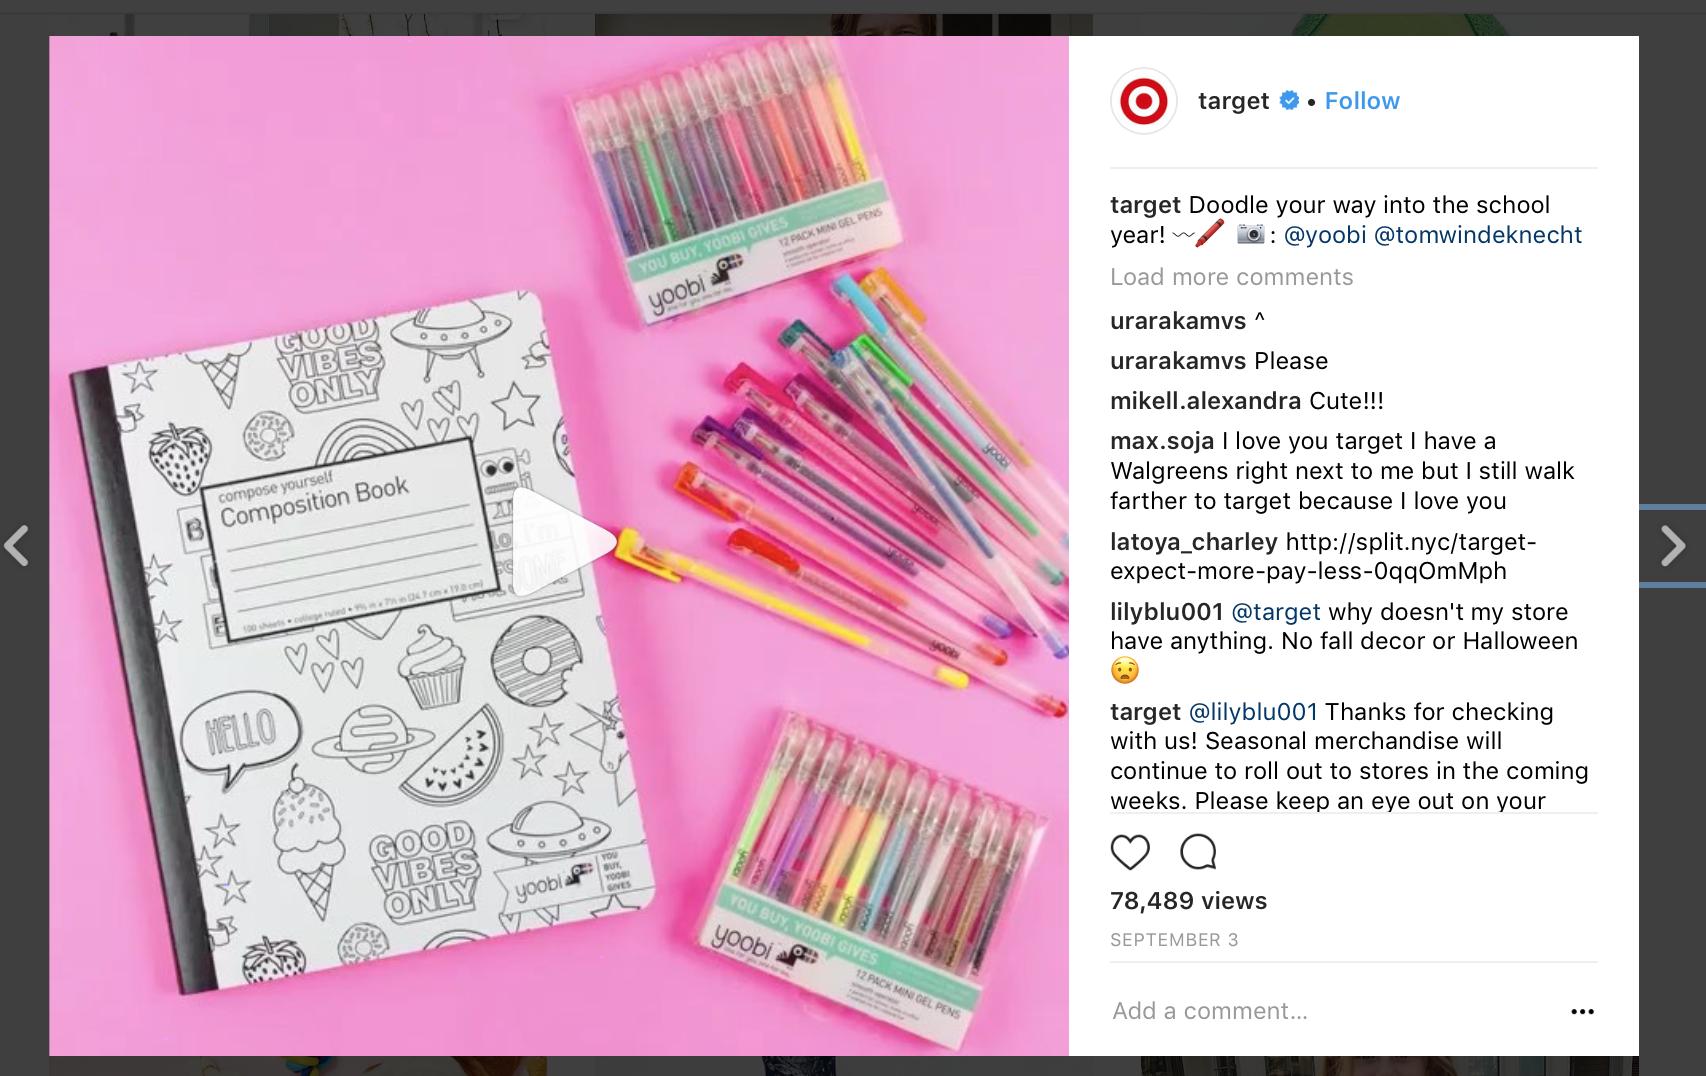
Task: Click the Target logo profile picture
Action: tap(1143, 101)
